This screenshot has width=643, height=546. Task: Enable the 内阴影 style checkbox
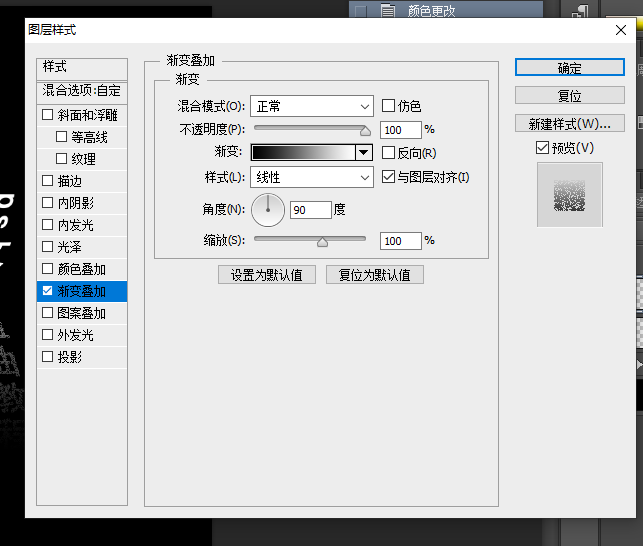(48, 203)
